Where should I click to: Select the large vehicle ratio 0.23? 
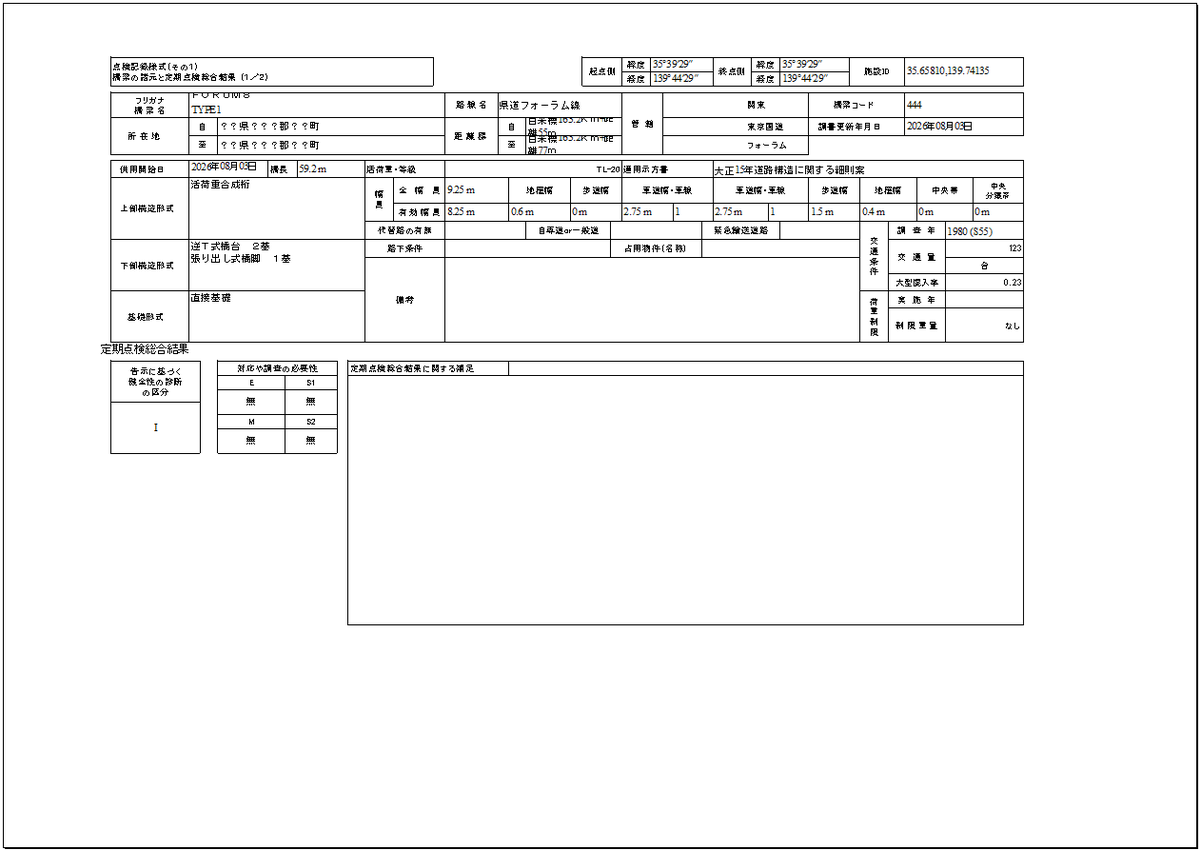click(x=1012, y=283)
